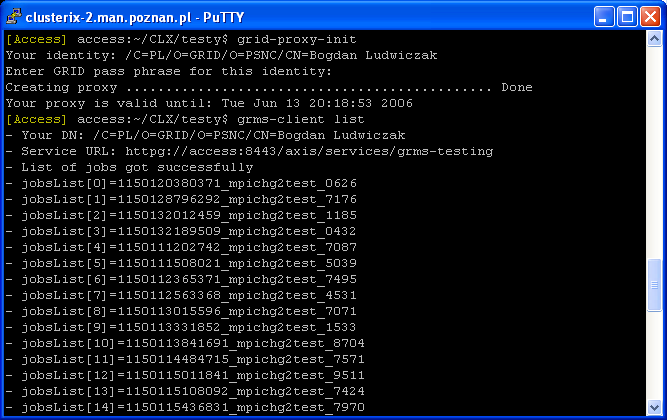Click jobsList[5] entry ending 5039
Viewport: 667px width, 420px height.
[x=181, y=263]
